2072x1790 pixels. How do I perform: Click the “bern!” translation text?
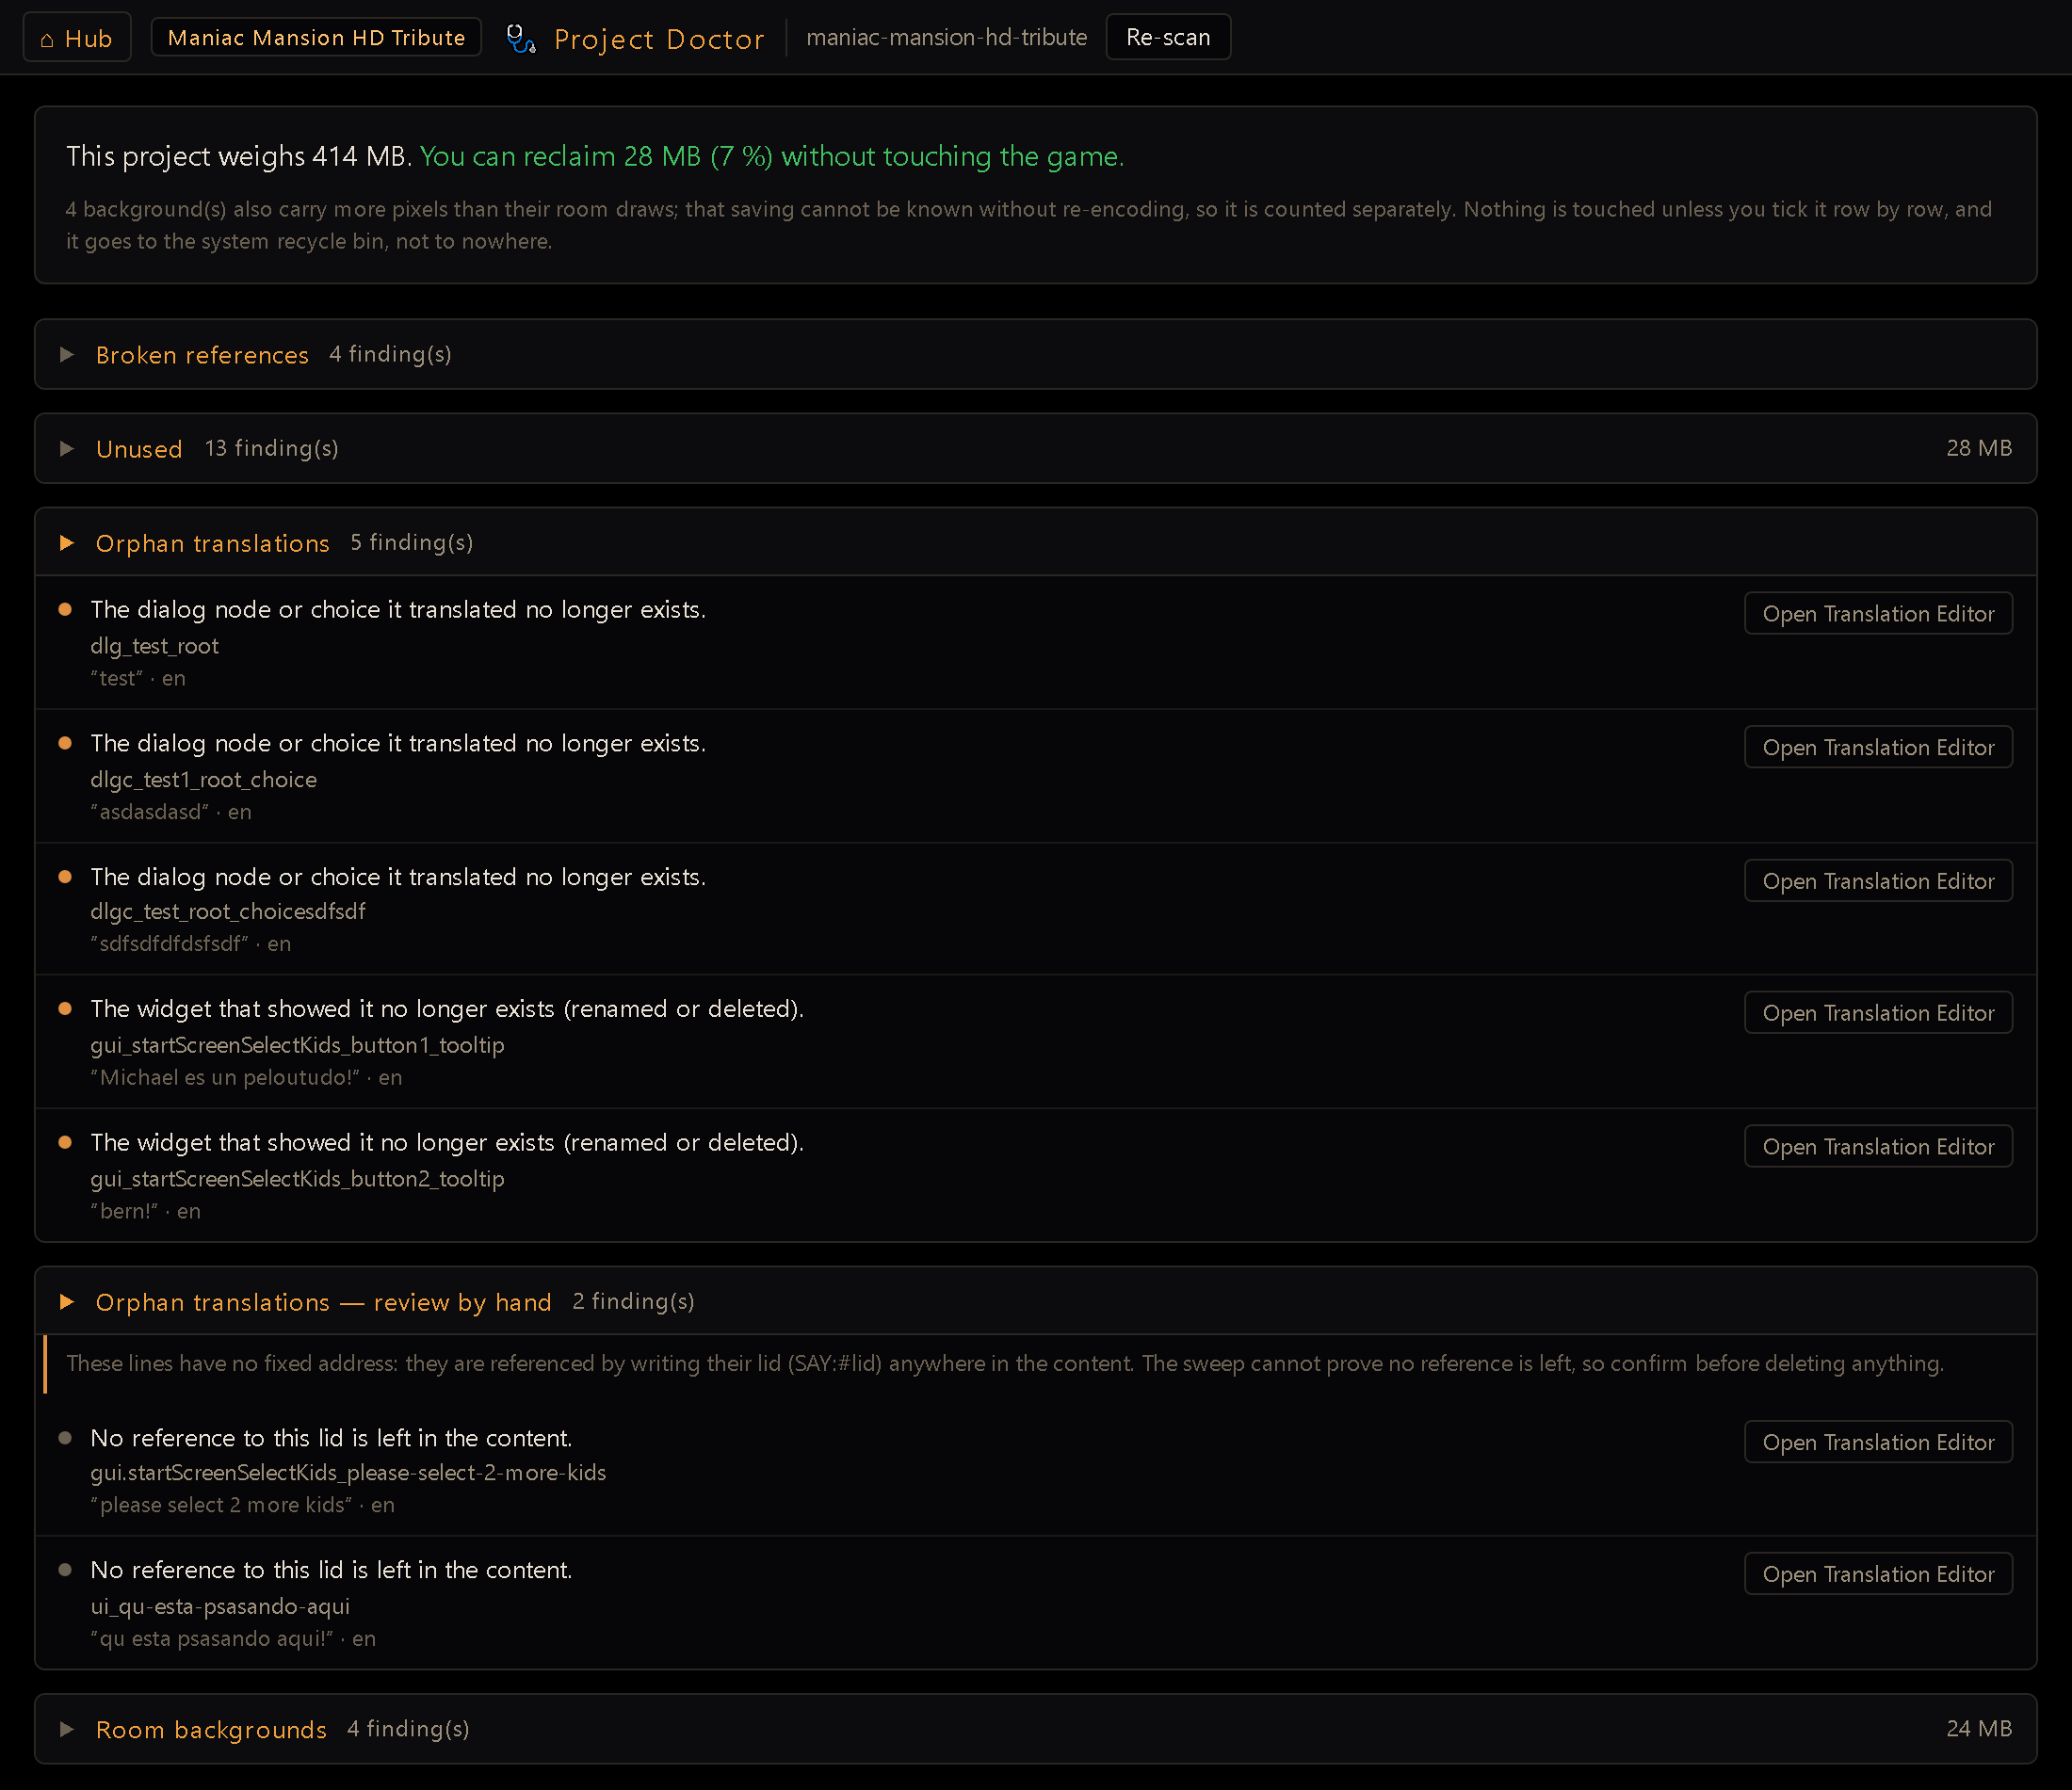(x=124, y=1212)
